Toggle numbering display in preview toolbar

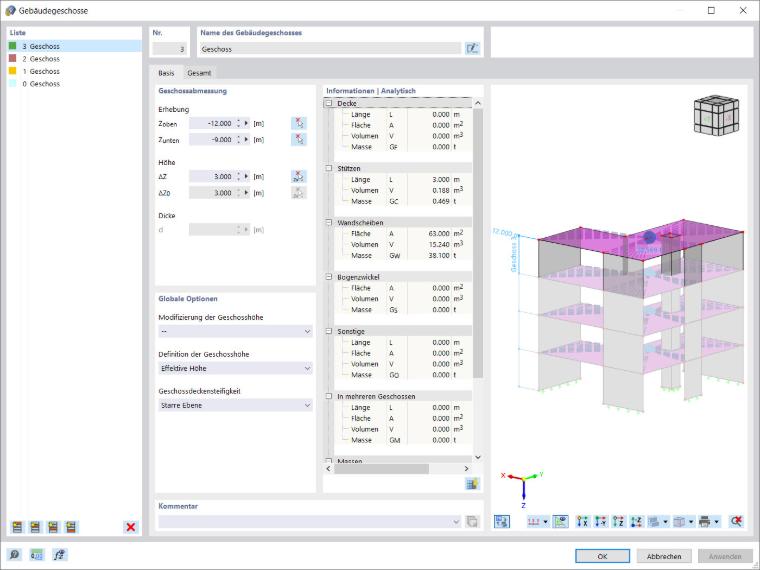[x=533, y=522]
